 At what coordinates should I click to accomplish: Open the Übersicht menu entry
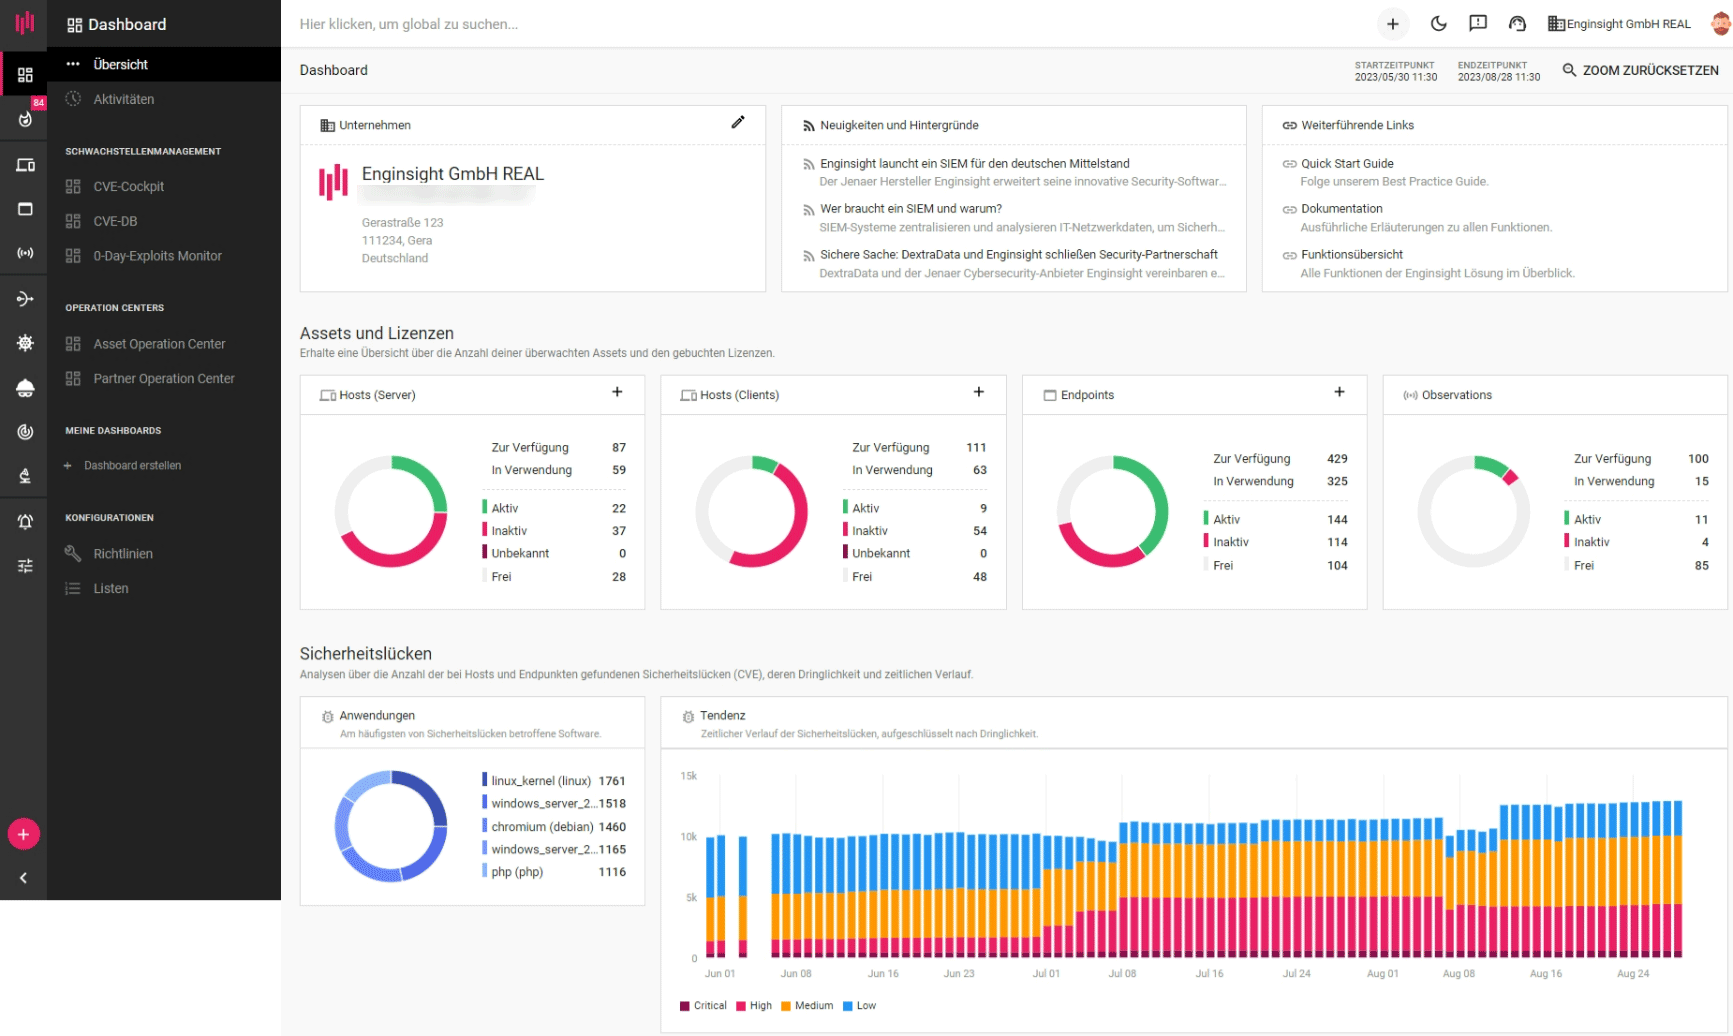(x=121, y=64)
